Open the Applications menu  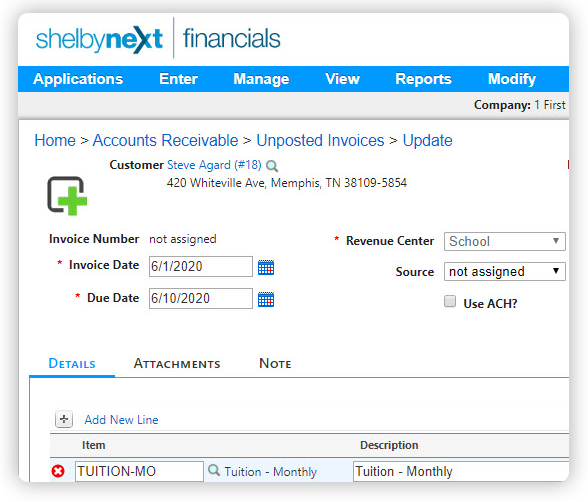[78, 79]
